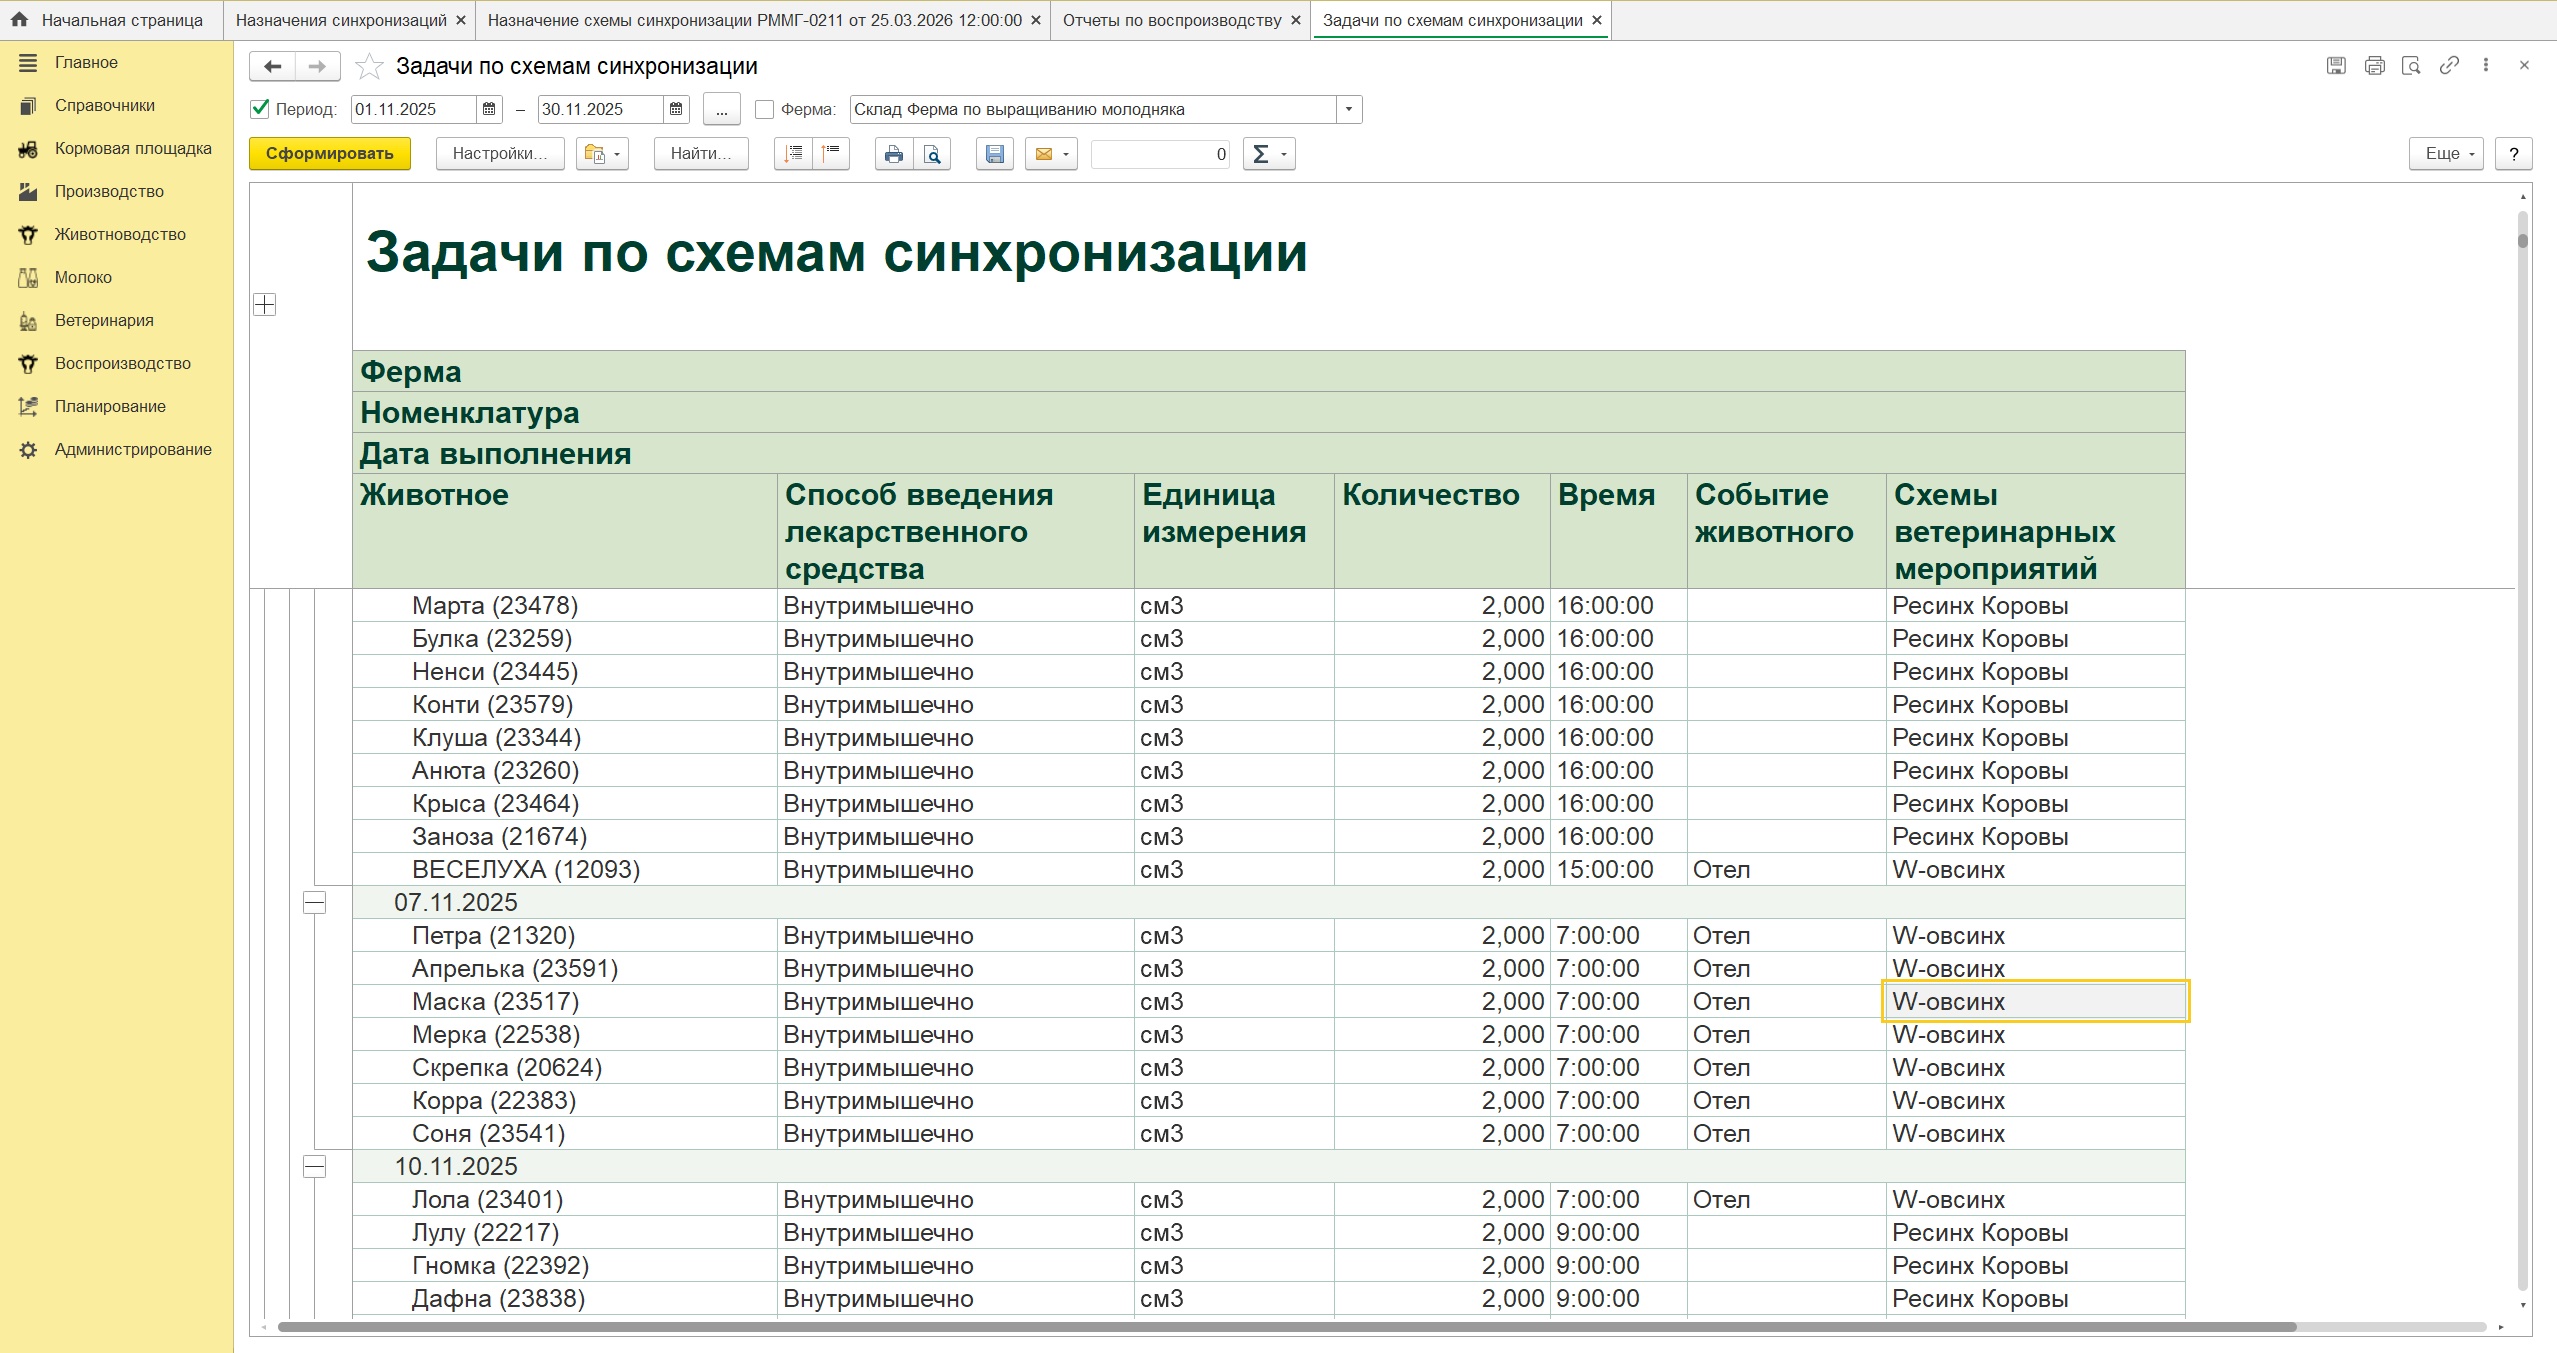Switch to Отчеты по воспроизводству tab
The image size is (2557, 1353).
1171,20
